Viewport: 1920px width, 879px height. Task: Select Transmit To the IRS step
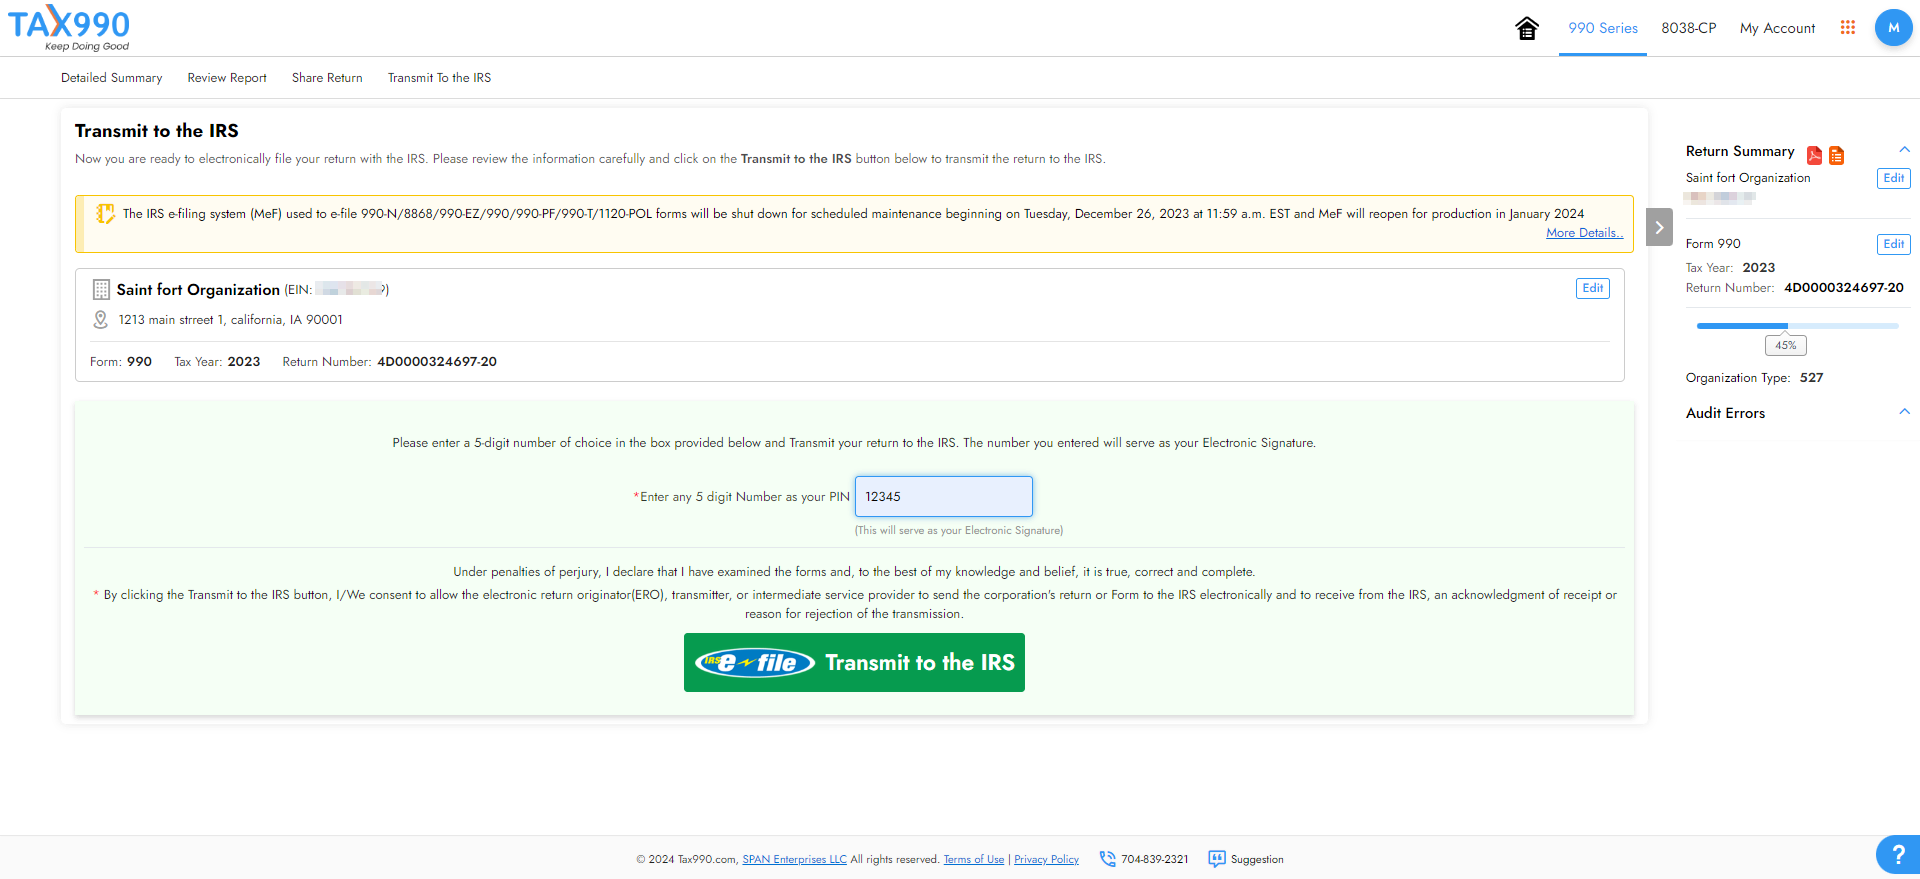439,78
